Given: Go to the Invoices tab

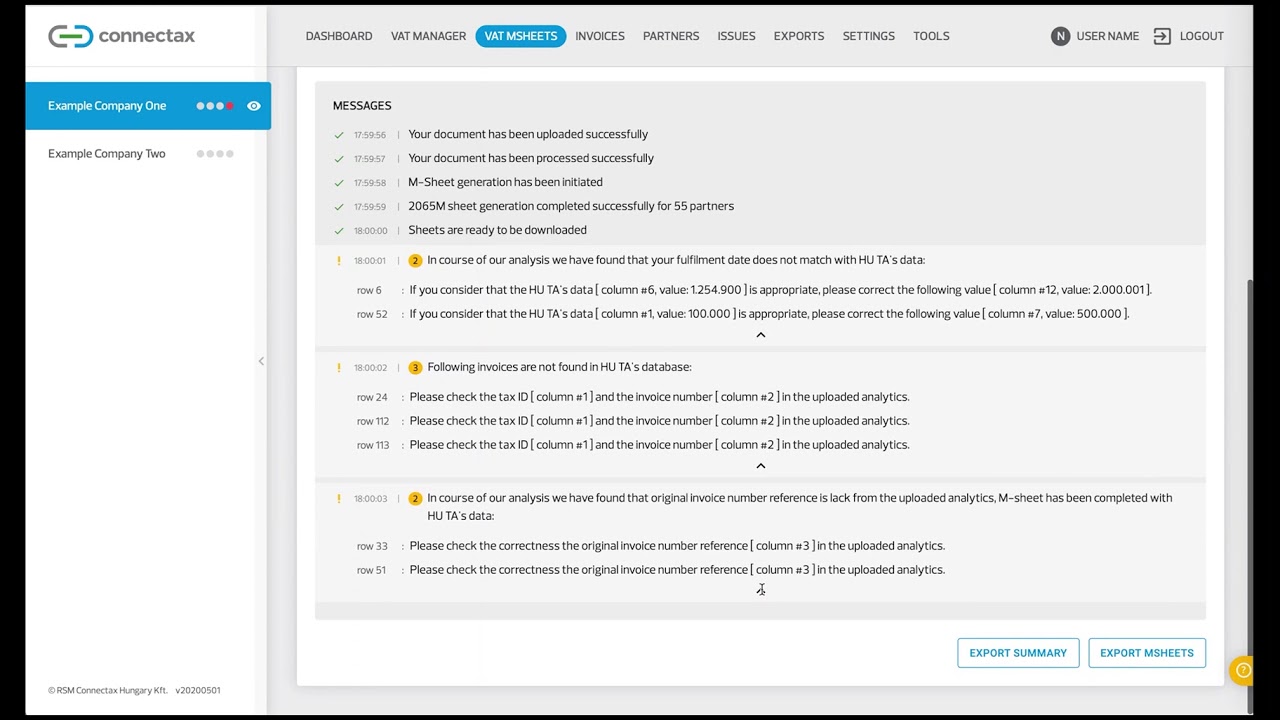Looking at the screenshot, I should pyautogui.click(x=600, y=36).
